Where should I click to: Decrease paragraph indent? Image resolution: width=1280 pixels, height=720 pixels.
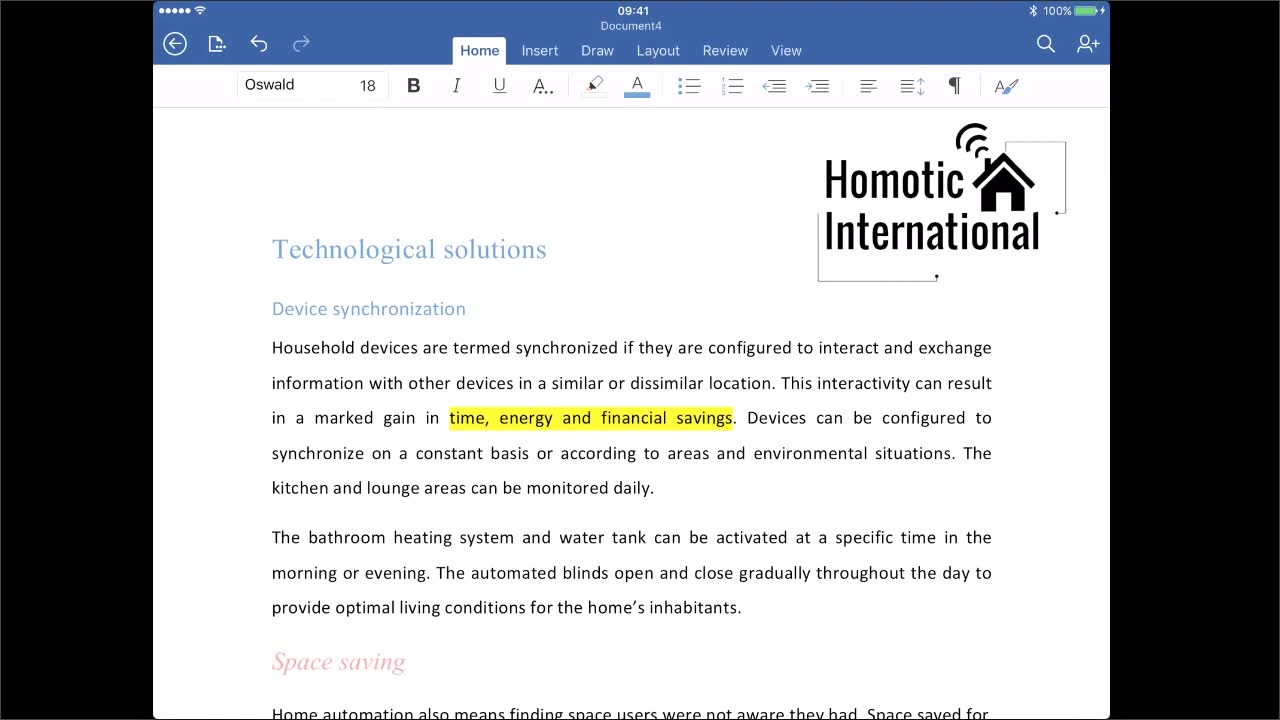tap(774, 86)
